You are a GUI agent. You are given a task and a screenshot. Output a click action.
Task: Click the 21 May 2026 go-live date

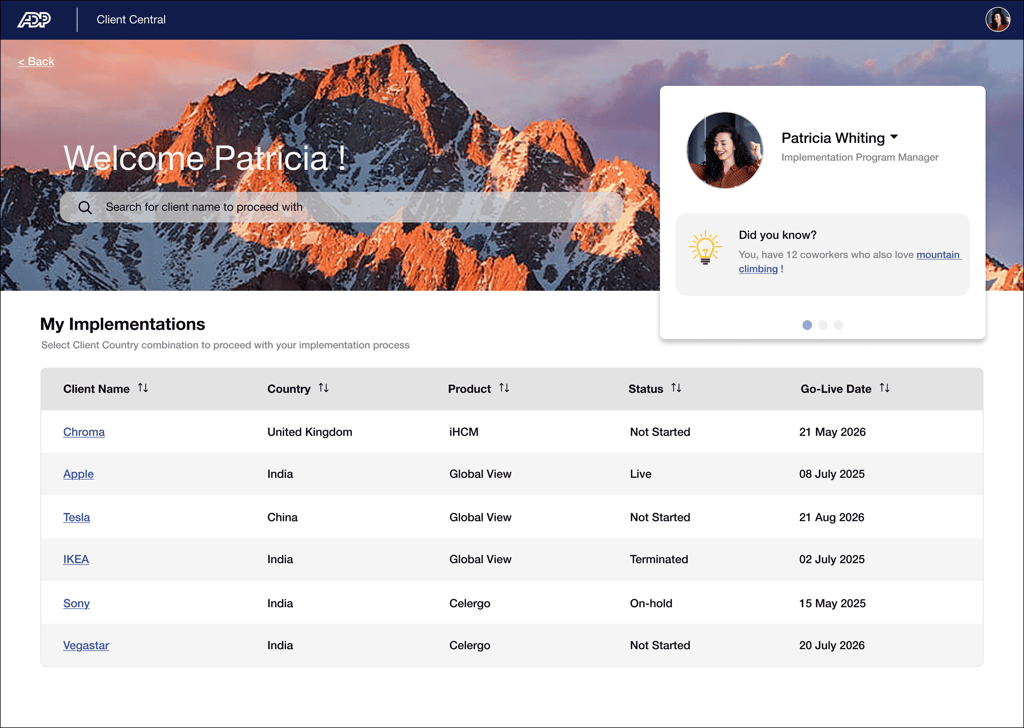point(833,432)
